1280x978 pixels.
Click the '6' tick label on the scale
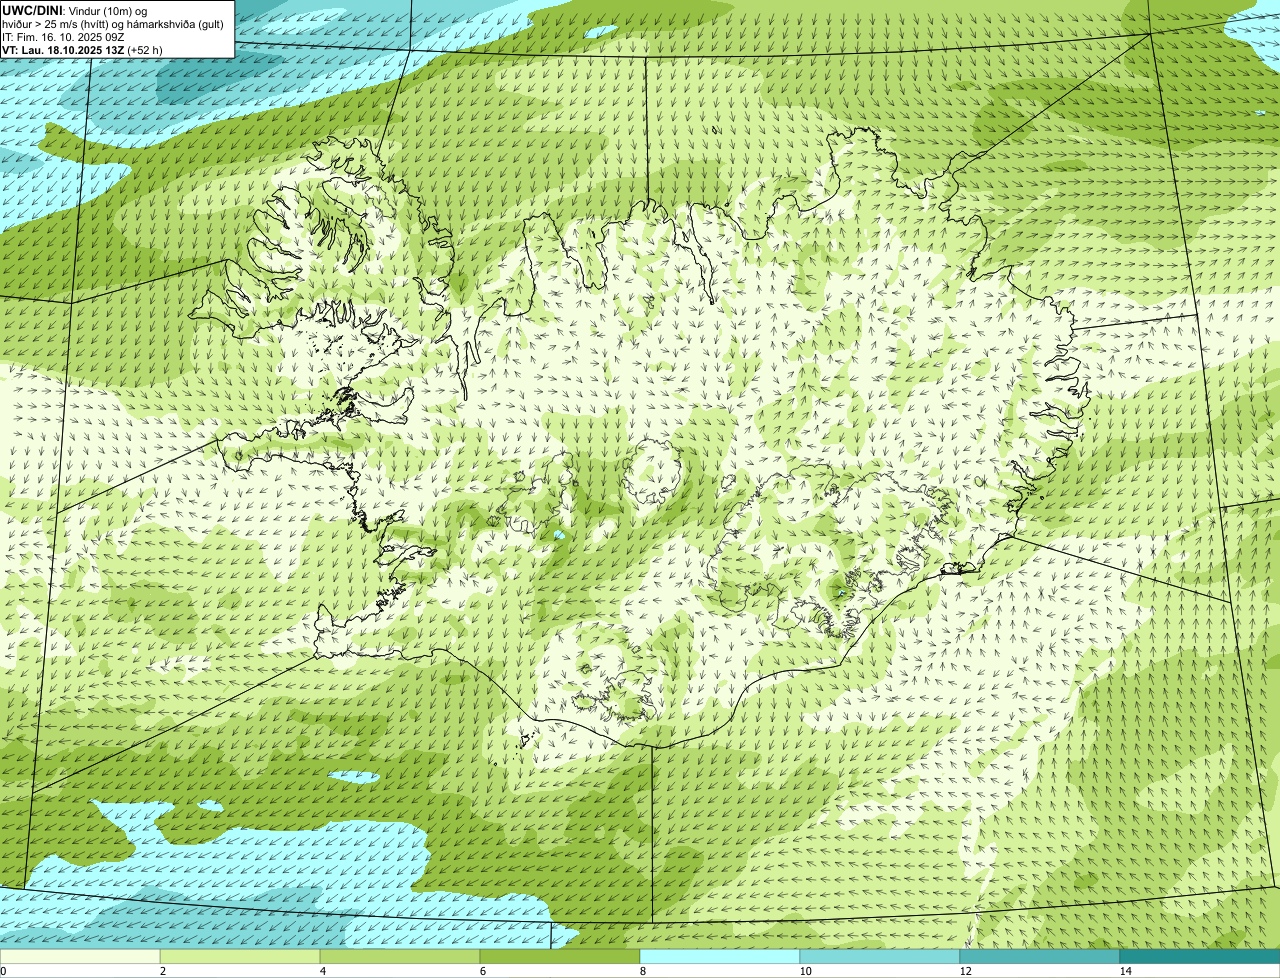483,971
